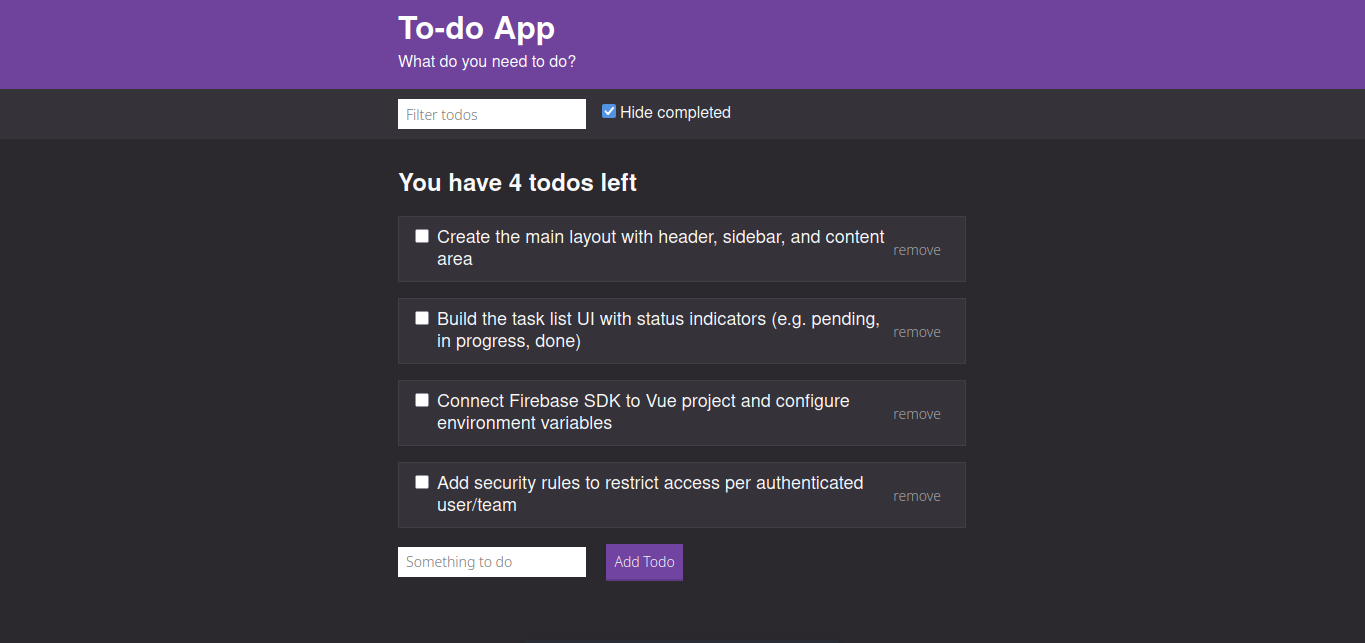Remove the Firebase SDK todo
Screen dimensions: 1365x643
(916, 413)
